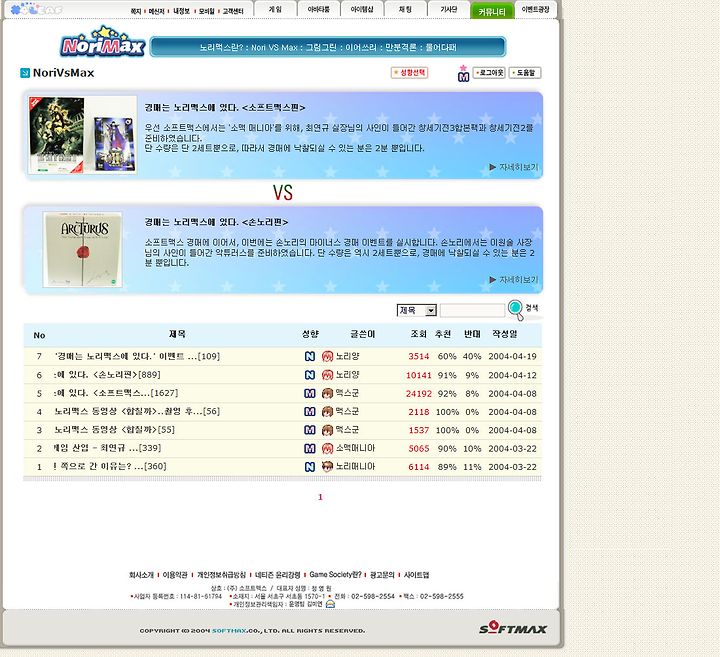This screenshot has height=657, width=720.
Task: Click the M icon in post 4 row
Action: 310,411
